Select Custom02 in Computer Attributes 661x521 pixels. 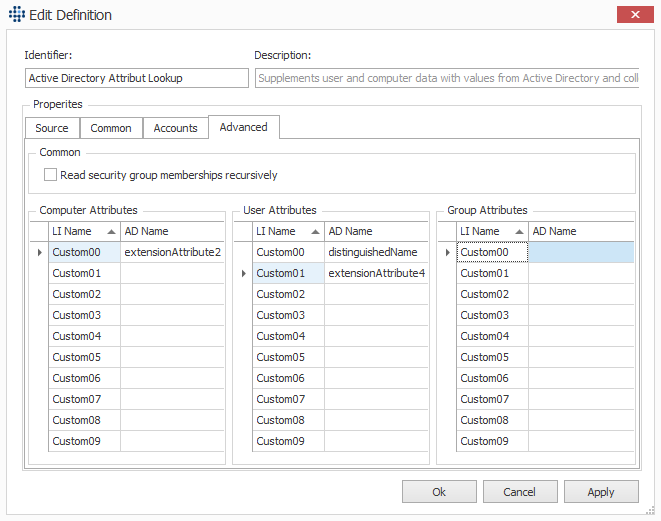84,294
